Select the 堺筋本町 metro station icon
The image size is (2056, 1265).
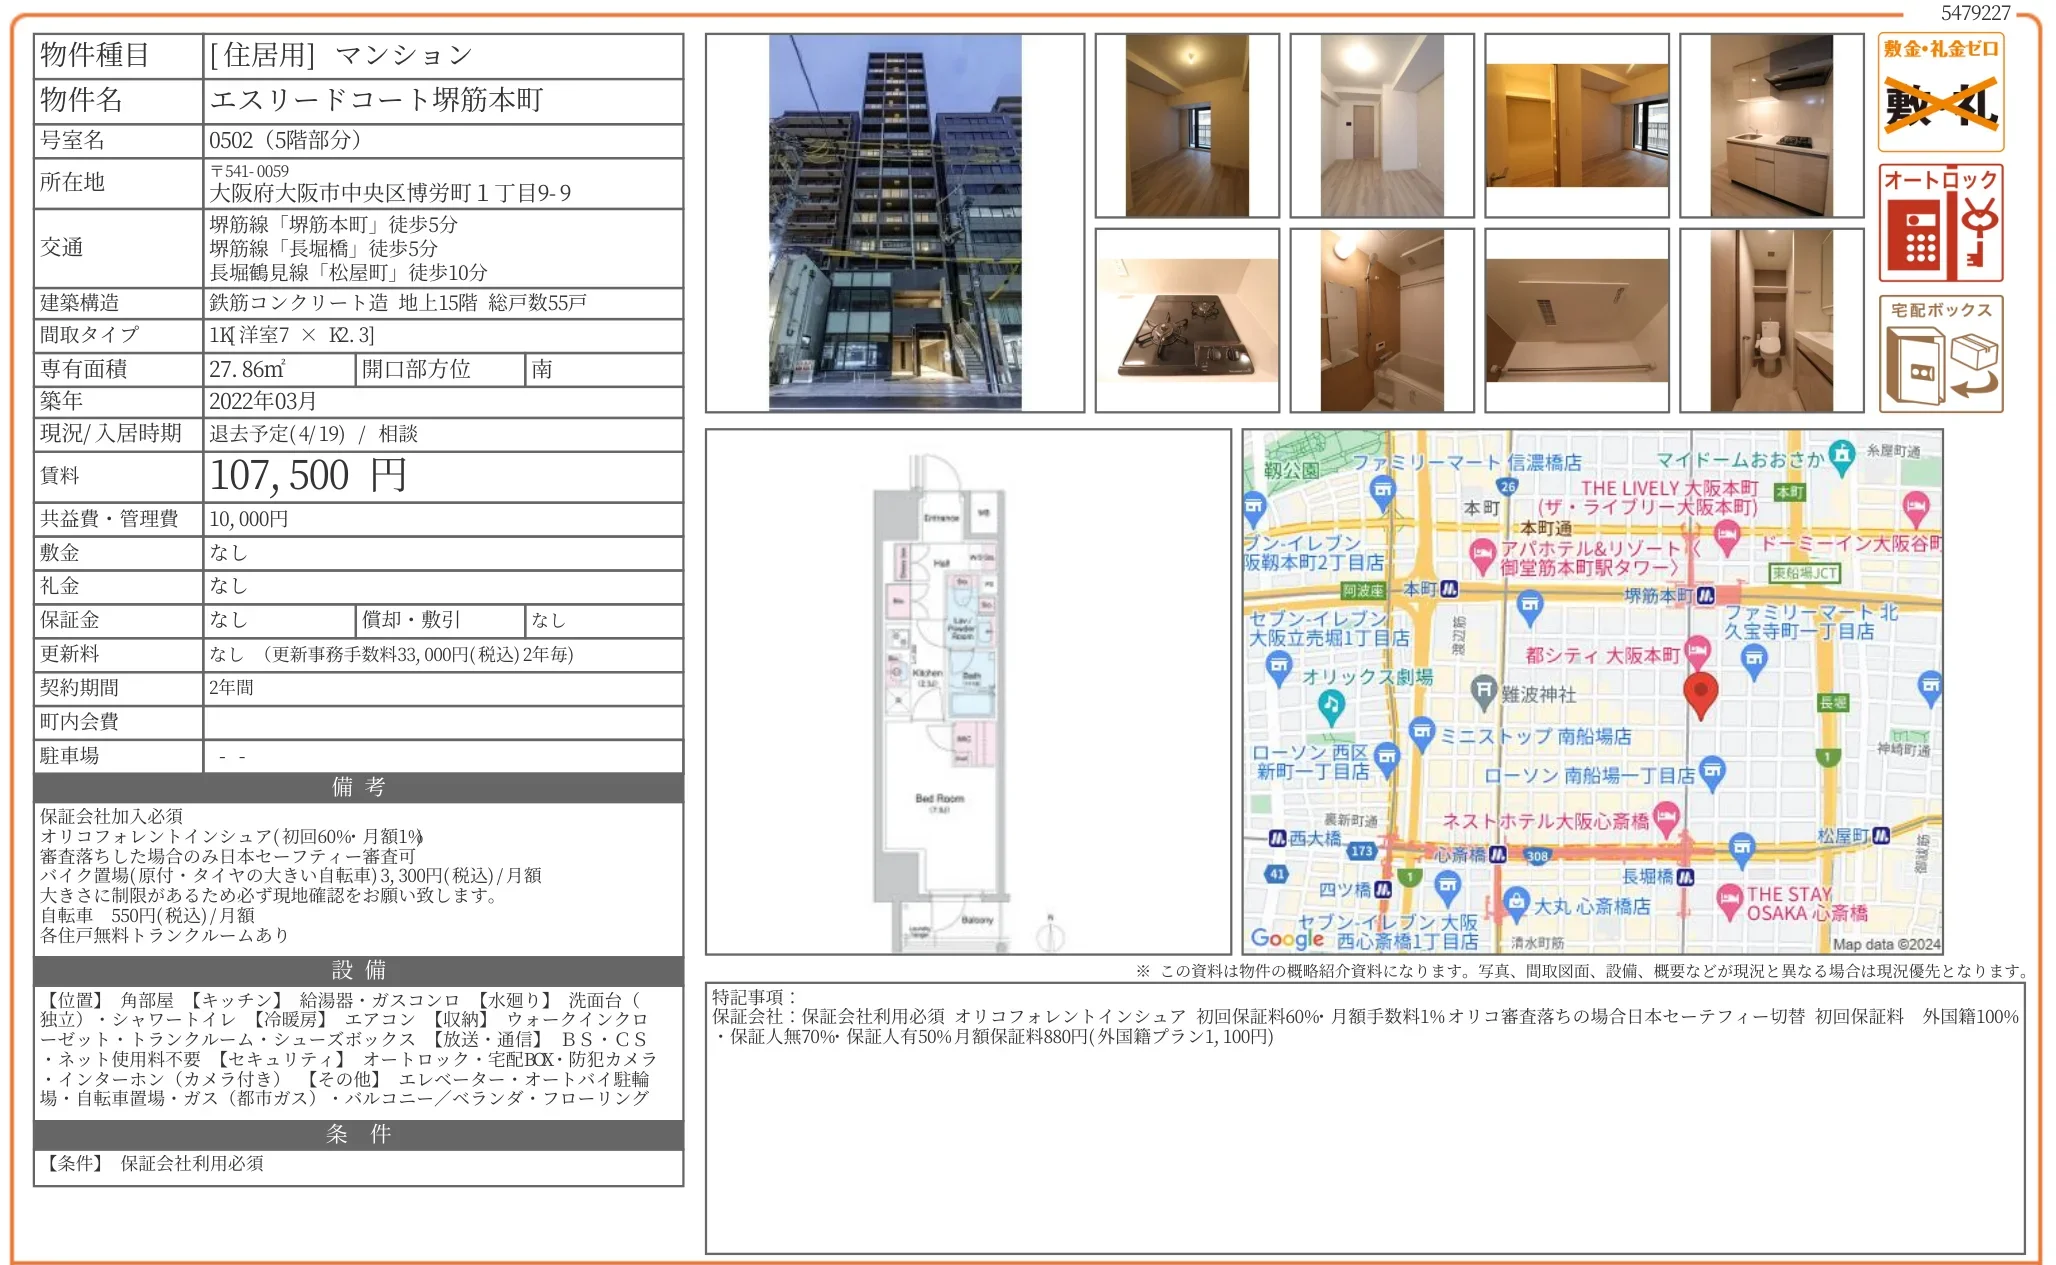1706,596
